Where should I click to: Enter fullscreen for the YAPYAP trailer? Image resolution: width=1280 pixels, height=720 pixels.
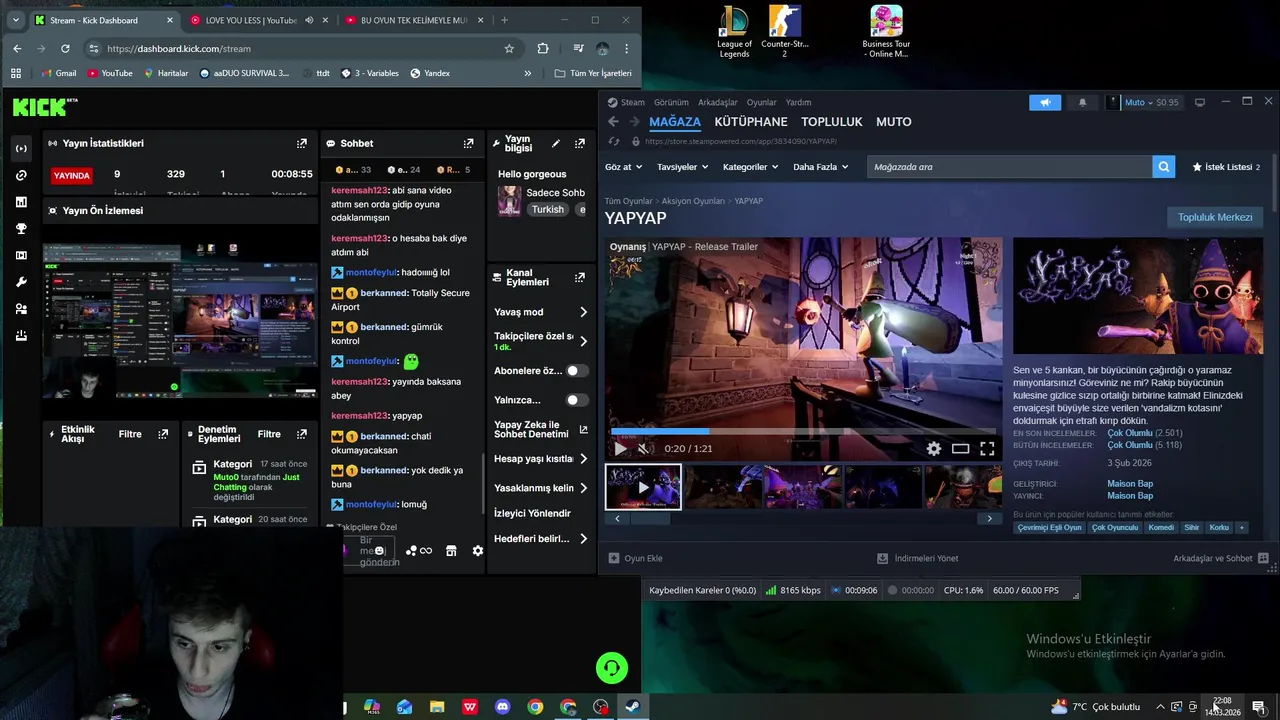tap(987, 449)
